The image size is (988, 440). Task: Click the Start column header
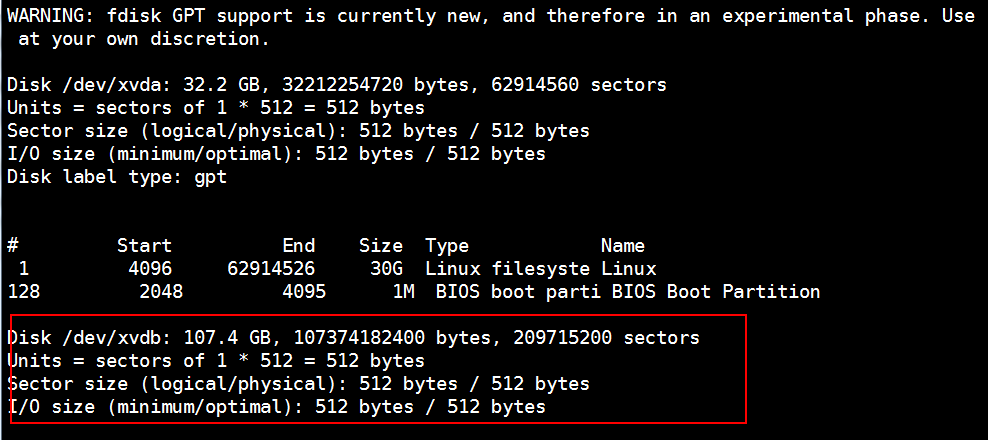point(144,246)
